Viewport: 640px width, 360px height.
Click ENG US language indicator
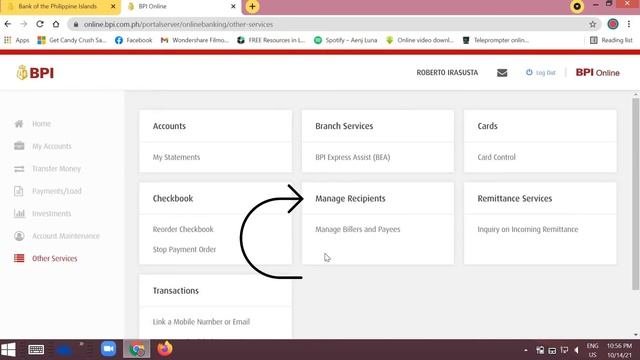pyautogui.click(x=592, y=350)
